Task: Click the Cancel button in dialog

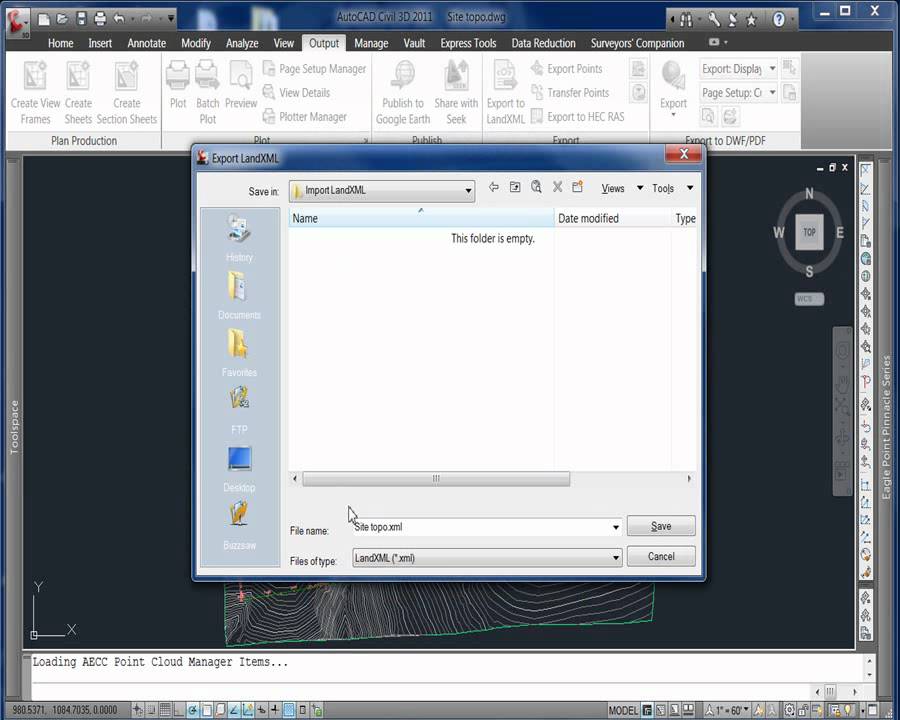Action: 661,556
